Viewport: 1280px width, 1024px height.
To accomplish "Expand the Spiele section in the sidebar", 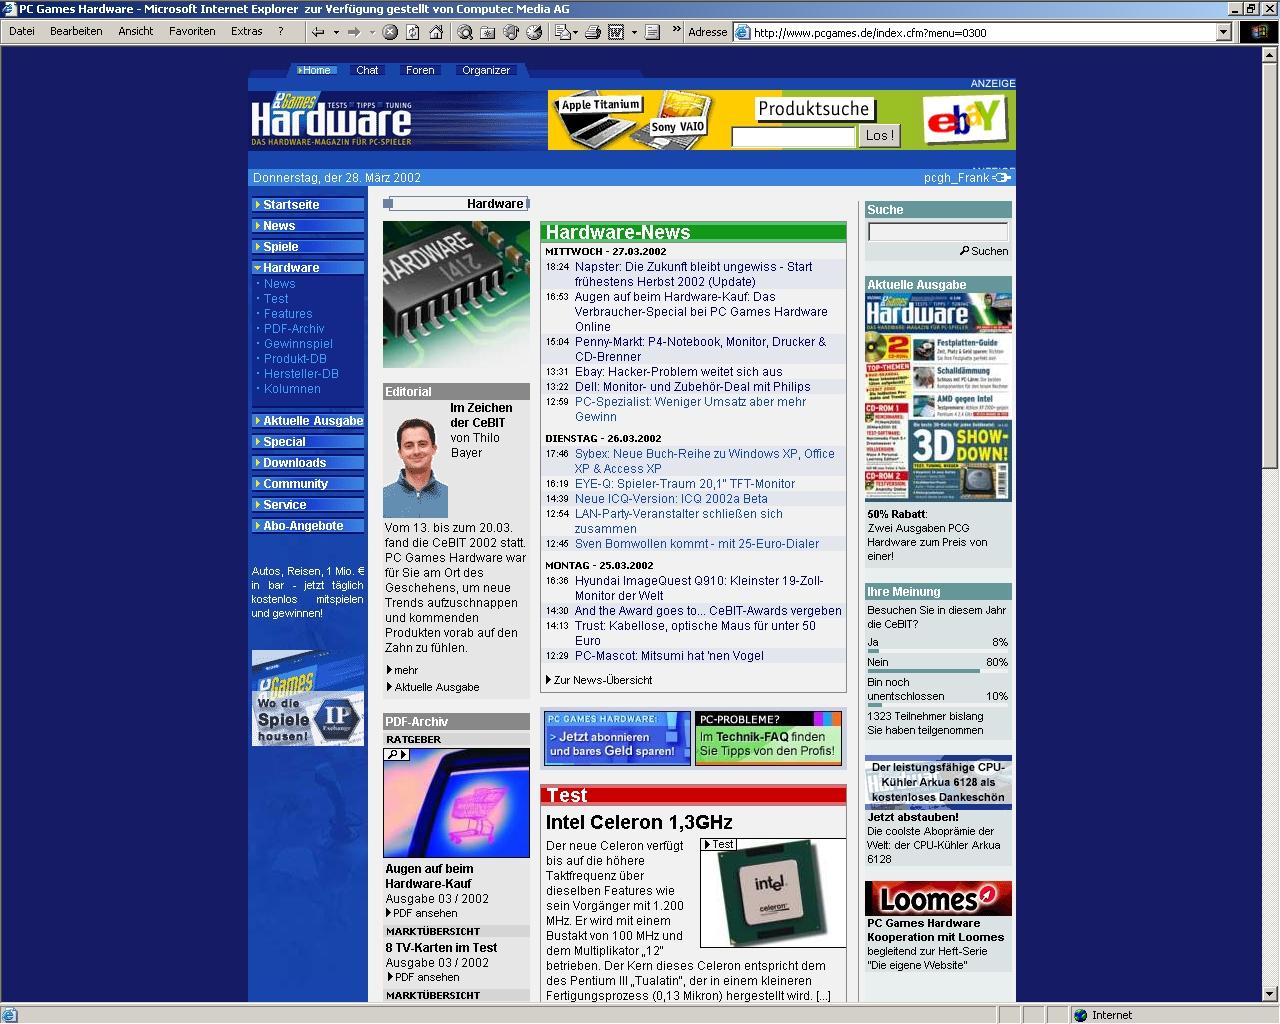I will 257,246.
